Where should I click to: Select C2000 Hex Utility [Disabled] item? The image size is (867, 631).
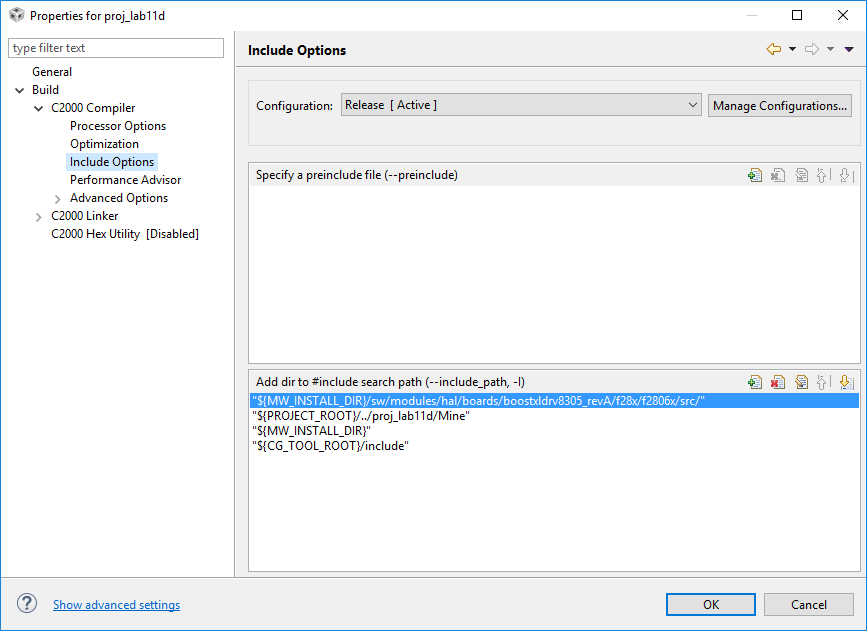click(x=125, y=234)
